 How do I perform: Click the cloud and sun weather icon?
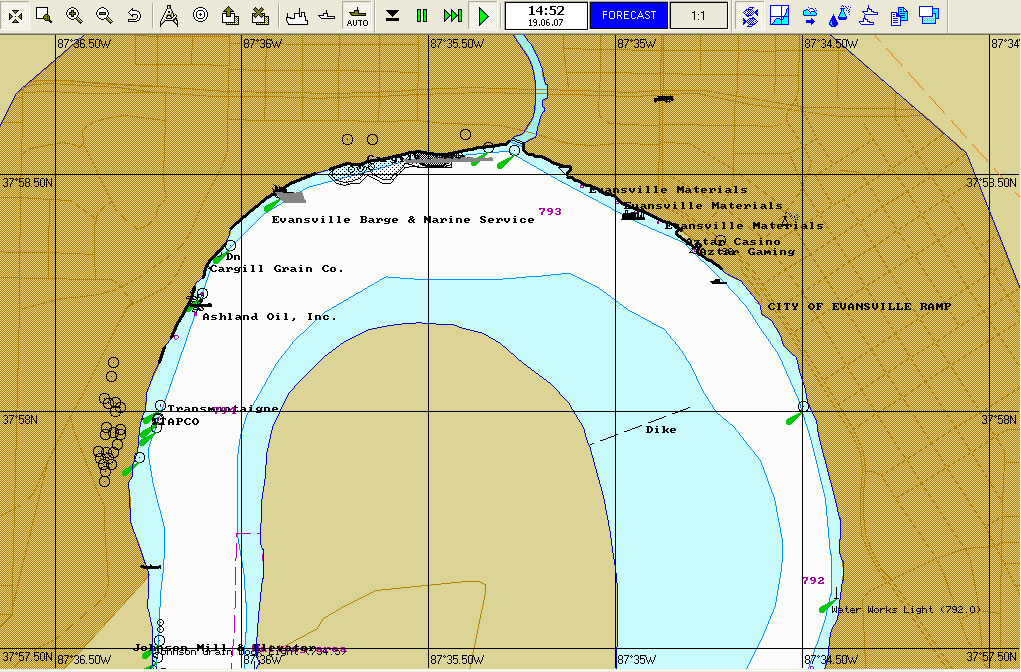pyautogui.click(x=809, y=16)
